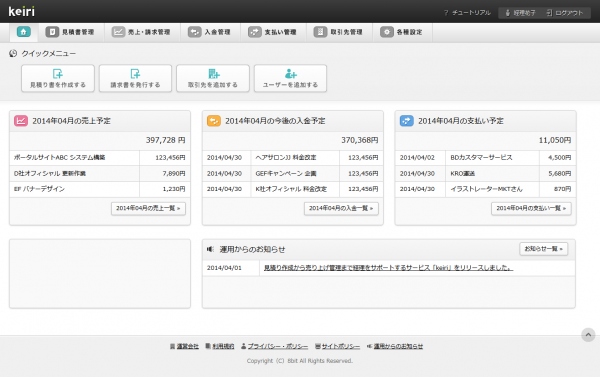600x377 pixels.
Task: Select K社オフィシャル 料金改定 row
Action: click(x=293, y=189)
